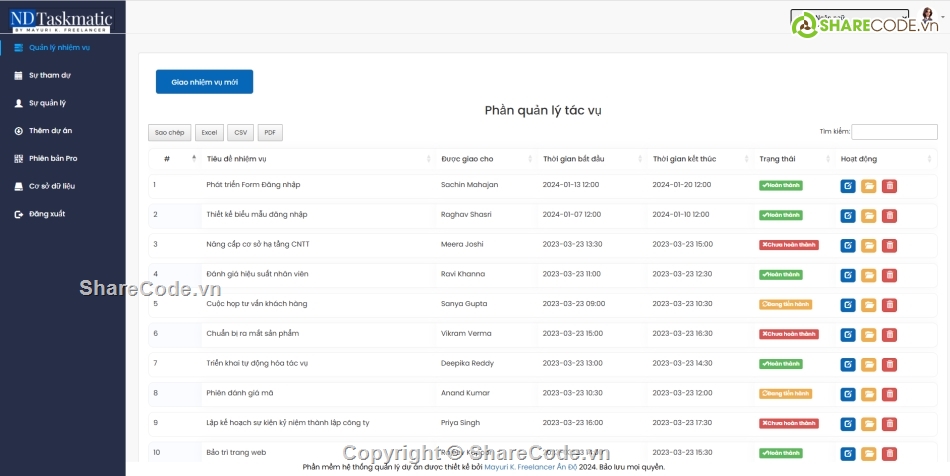Delete task Đánh giá hiệu suất nhân viên

click(x=889, y=275)
